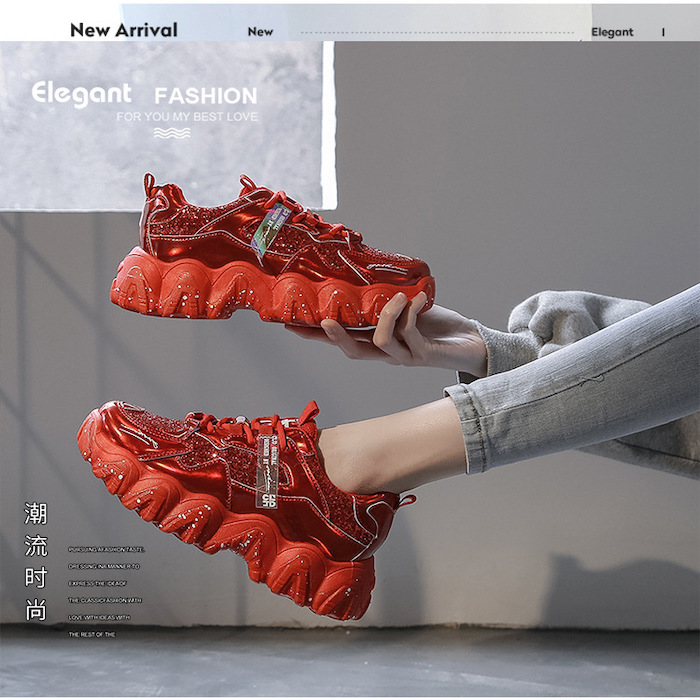Click the "Elegant" label at top right
700x700 pixels.
coord(612,32)
